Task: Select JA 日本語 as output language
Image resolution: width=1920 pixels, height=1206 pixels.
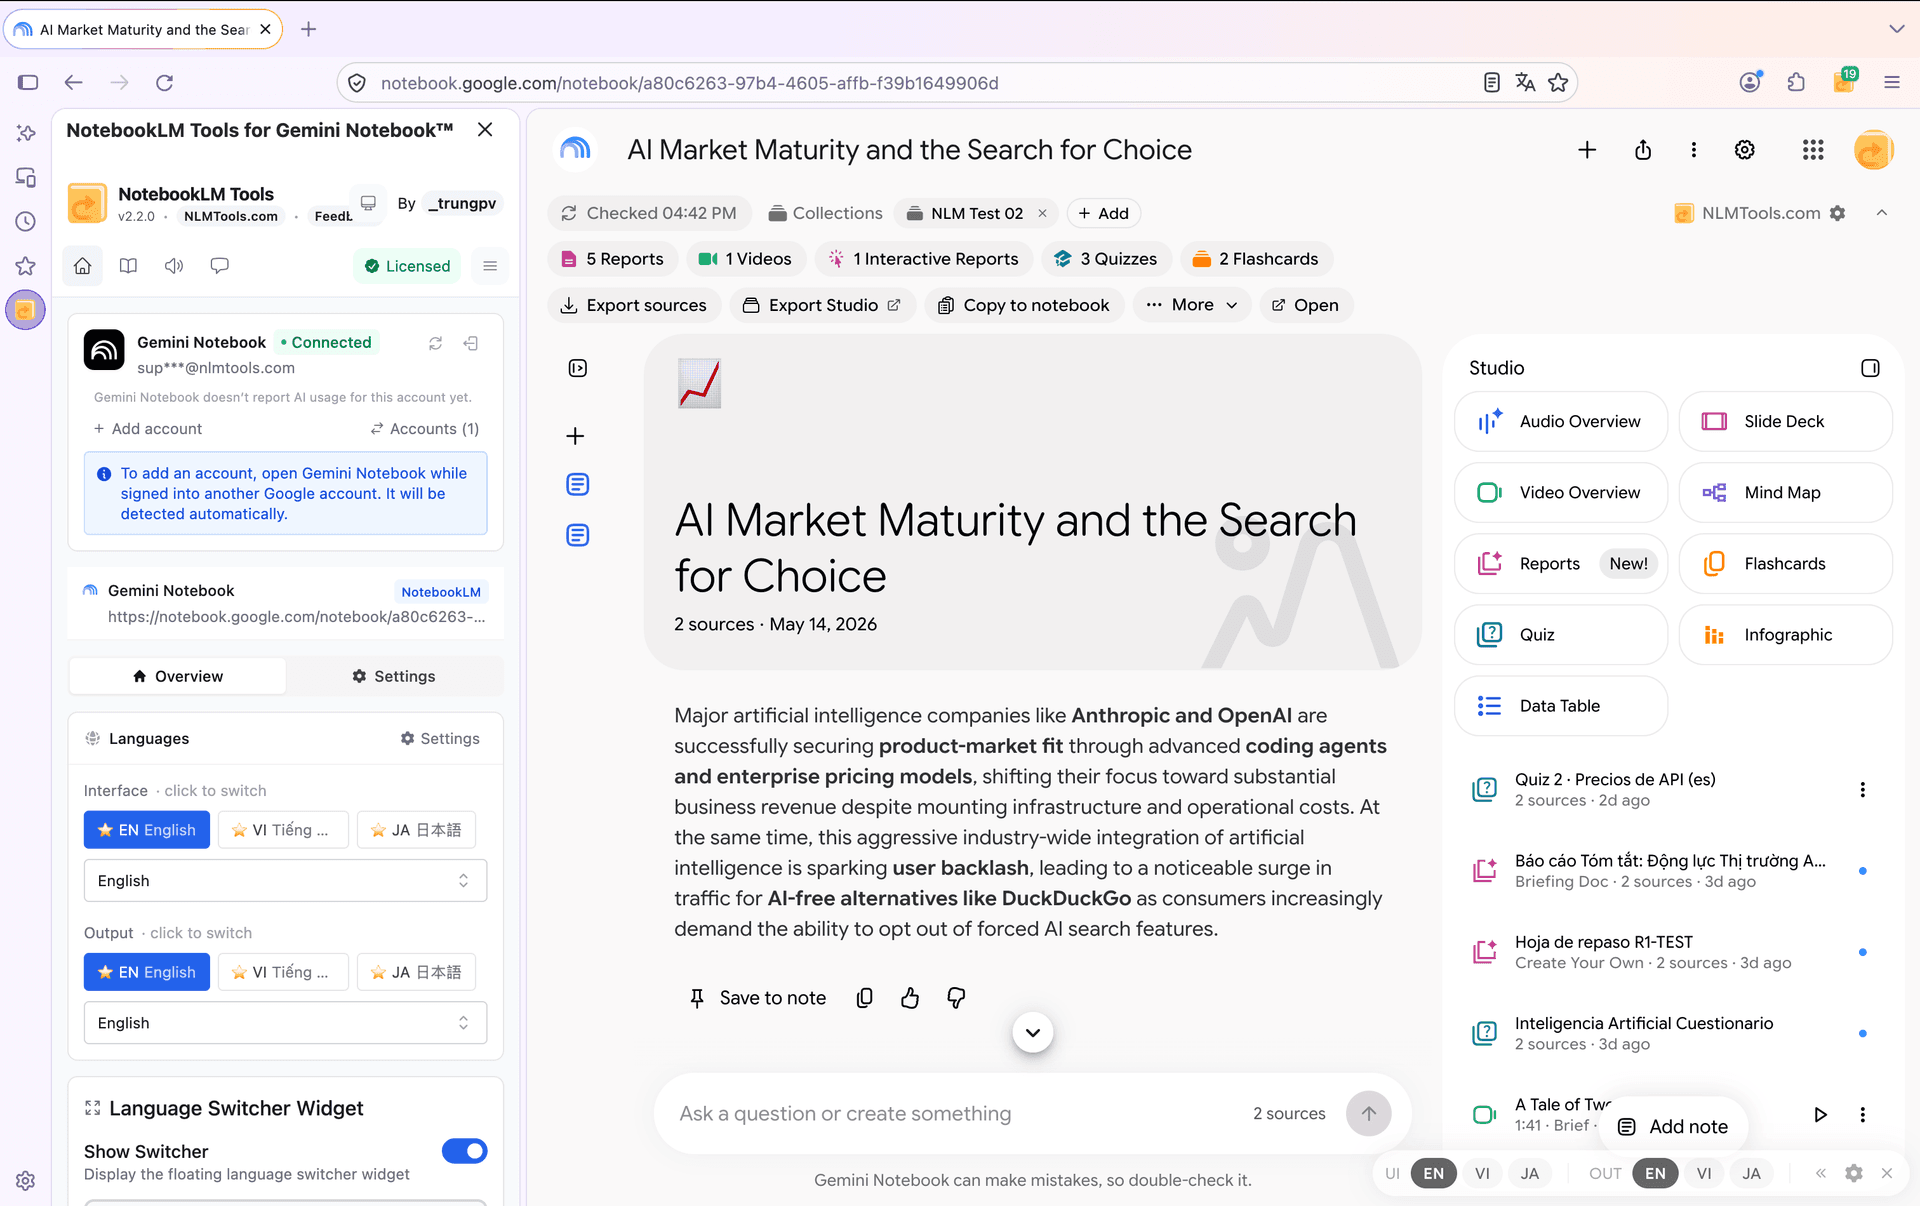Action: (x=416, y=972)
